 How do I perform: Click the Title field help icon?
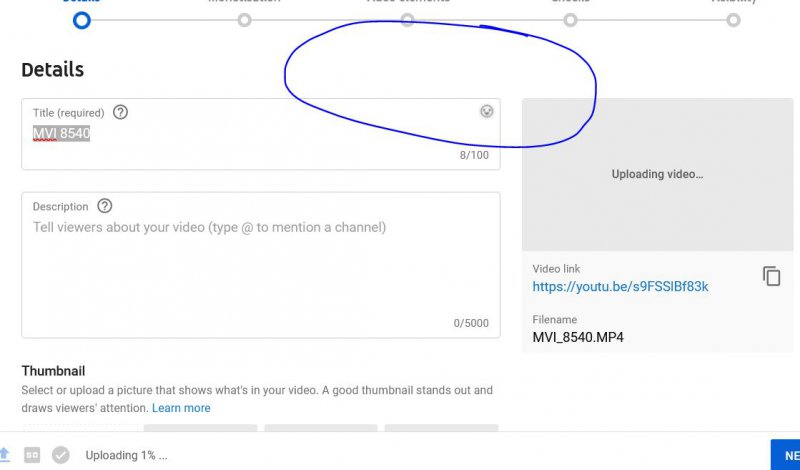(121, 112)
